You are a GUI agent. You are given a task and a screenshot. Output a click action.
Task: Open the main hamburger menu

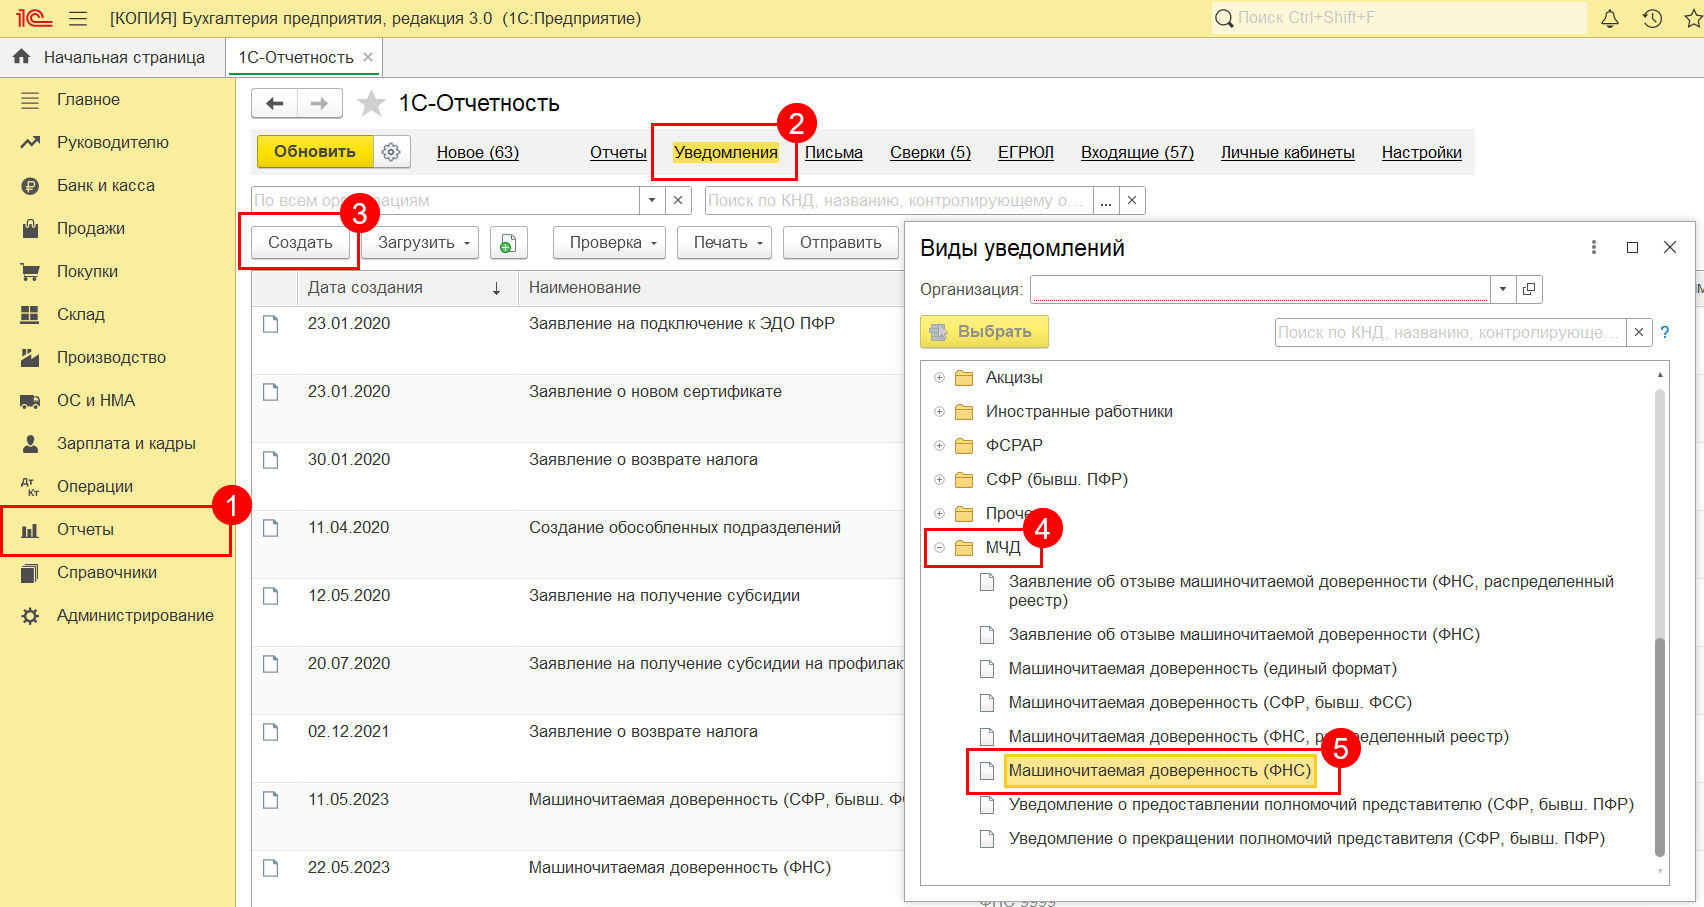click(78, 19)
